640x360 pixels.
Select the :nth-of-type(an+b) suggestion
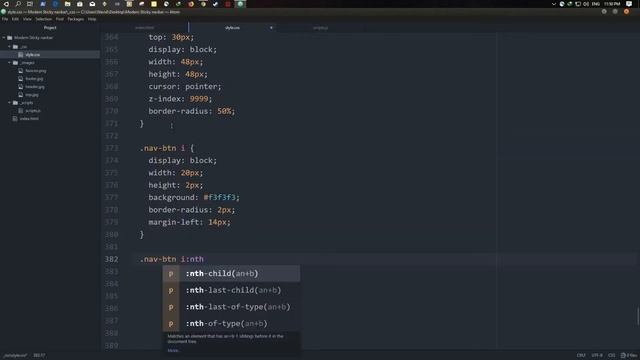[231, 323]
